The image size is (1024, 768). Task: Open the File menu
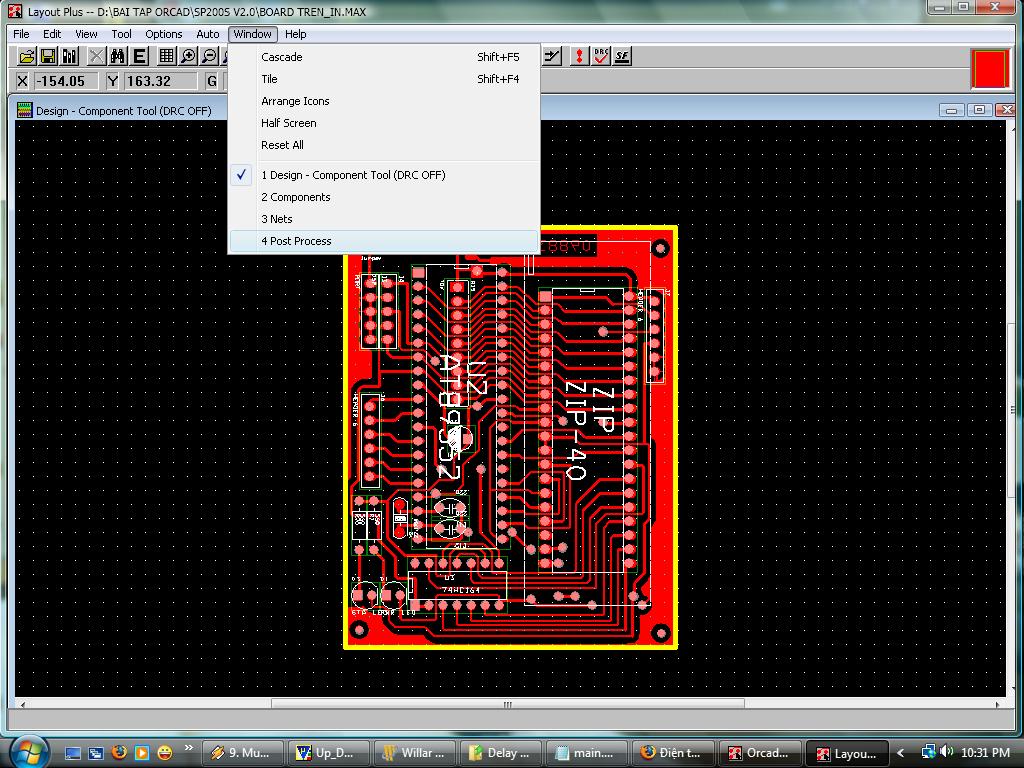21,34
